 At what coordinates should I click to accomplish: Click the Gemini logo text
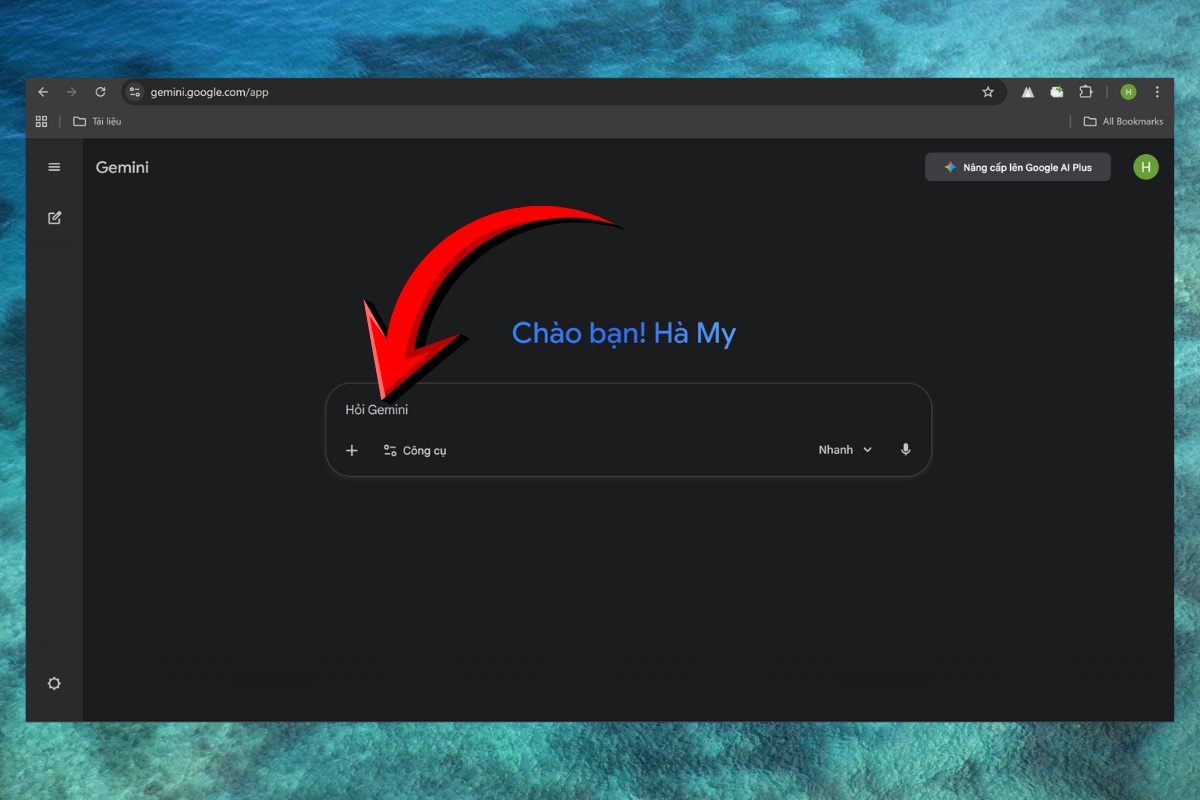122,167
